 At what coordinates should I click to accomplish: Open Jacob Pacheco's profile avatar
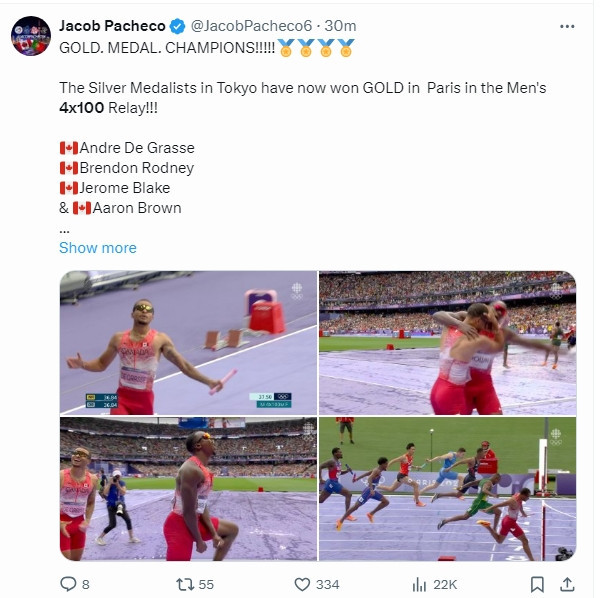(x=31, y=36)
